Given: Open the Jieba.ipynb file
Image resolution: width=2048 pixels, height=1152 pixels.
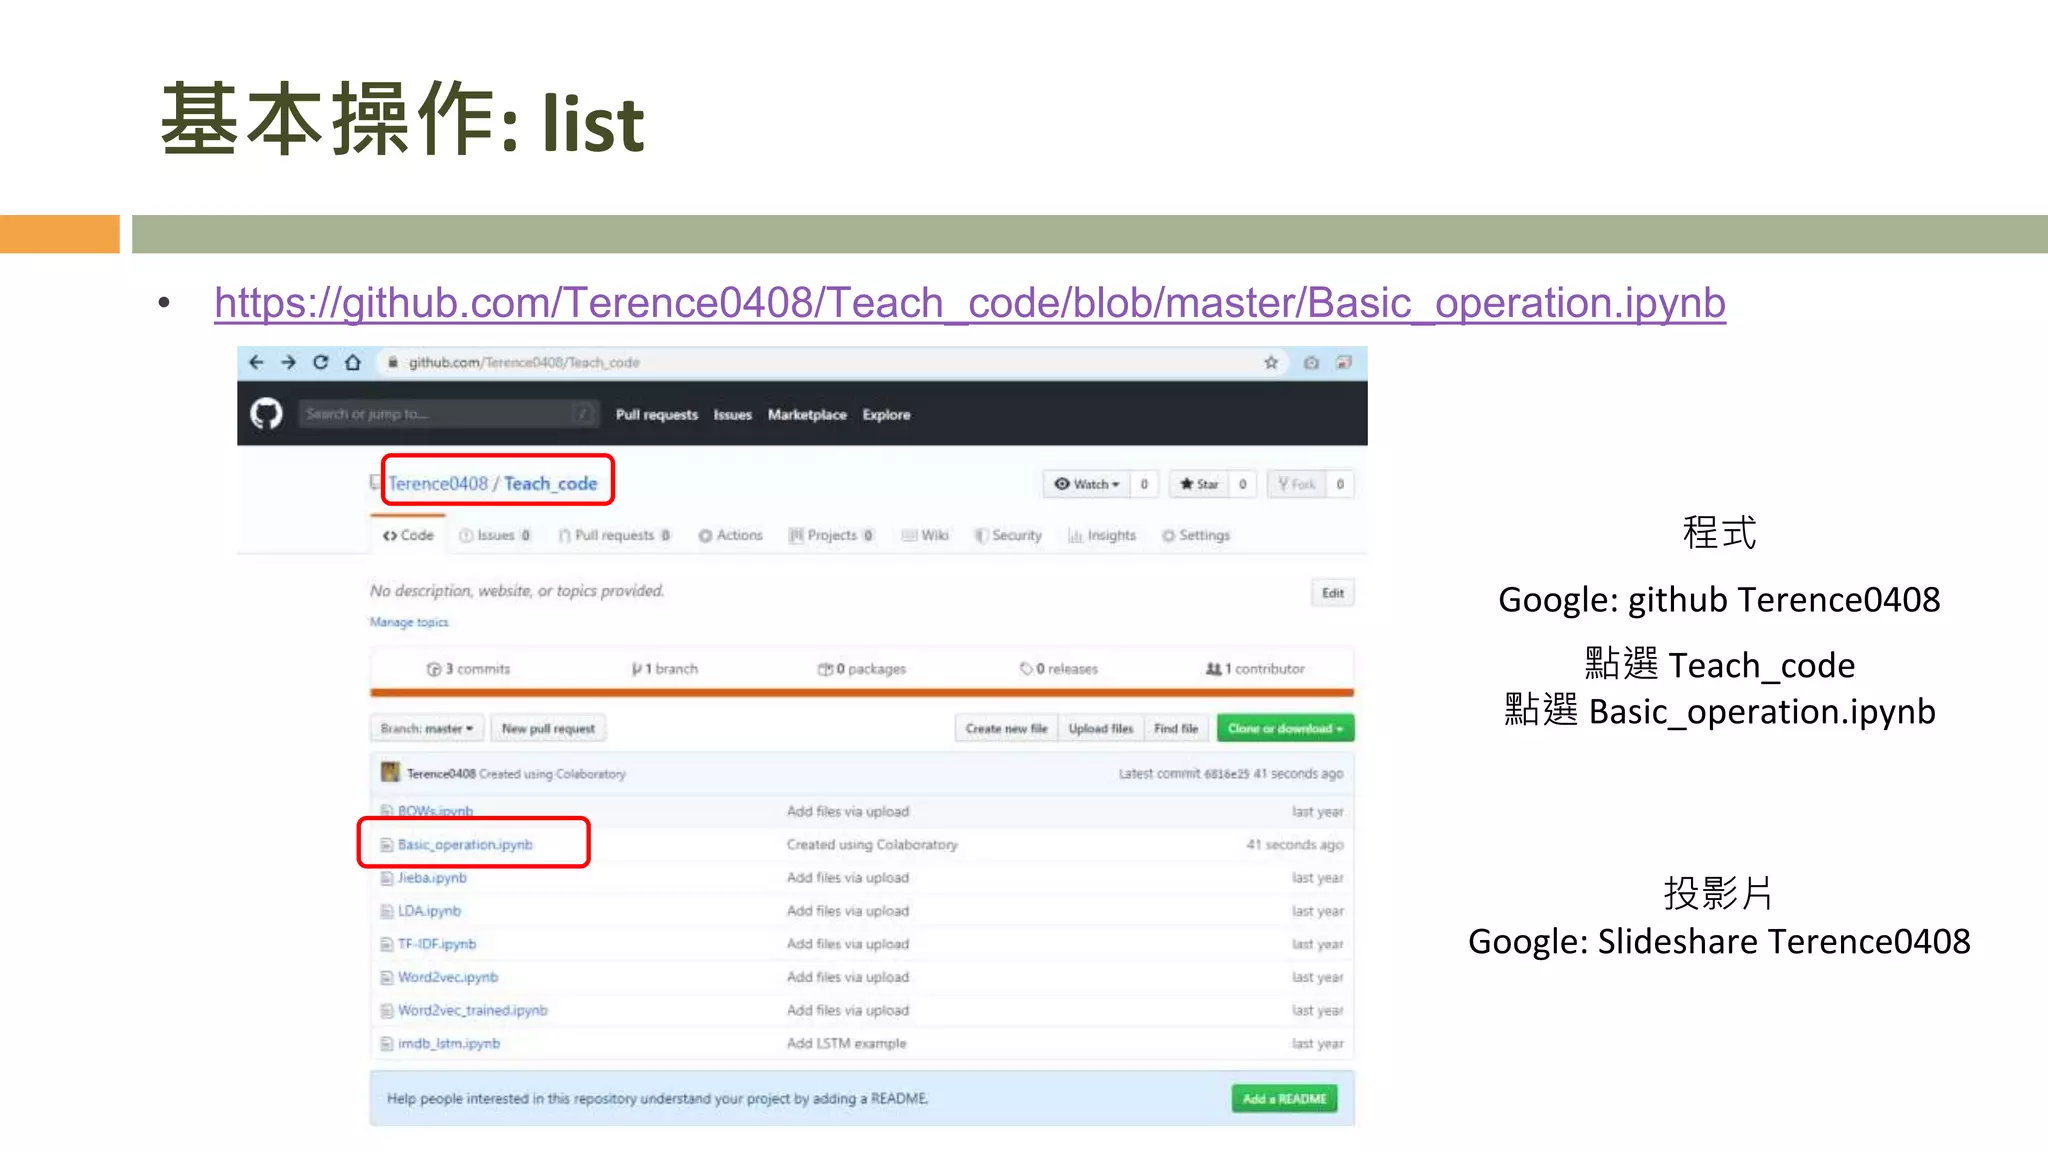Looking at the screenshot, I should pos(432,877).
